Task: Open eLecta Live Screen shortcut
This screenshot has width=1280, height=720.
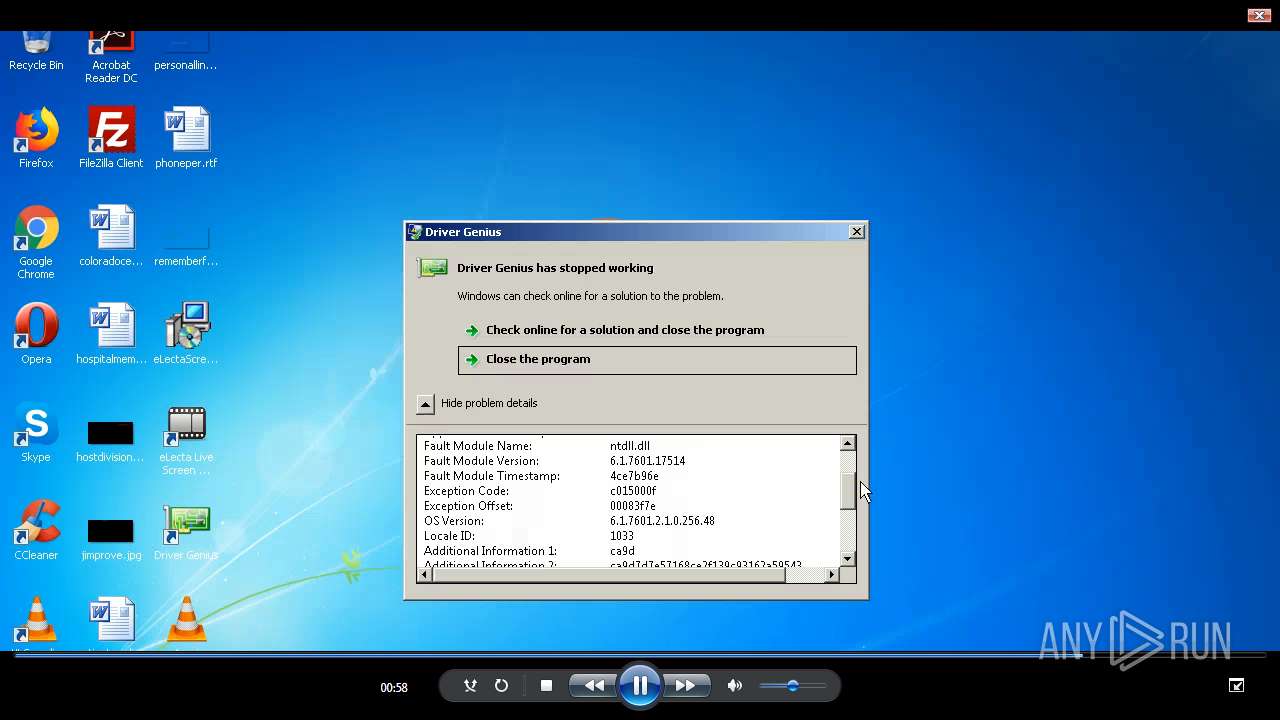Action: pos(186,440)
